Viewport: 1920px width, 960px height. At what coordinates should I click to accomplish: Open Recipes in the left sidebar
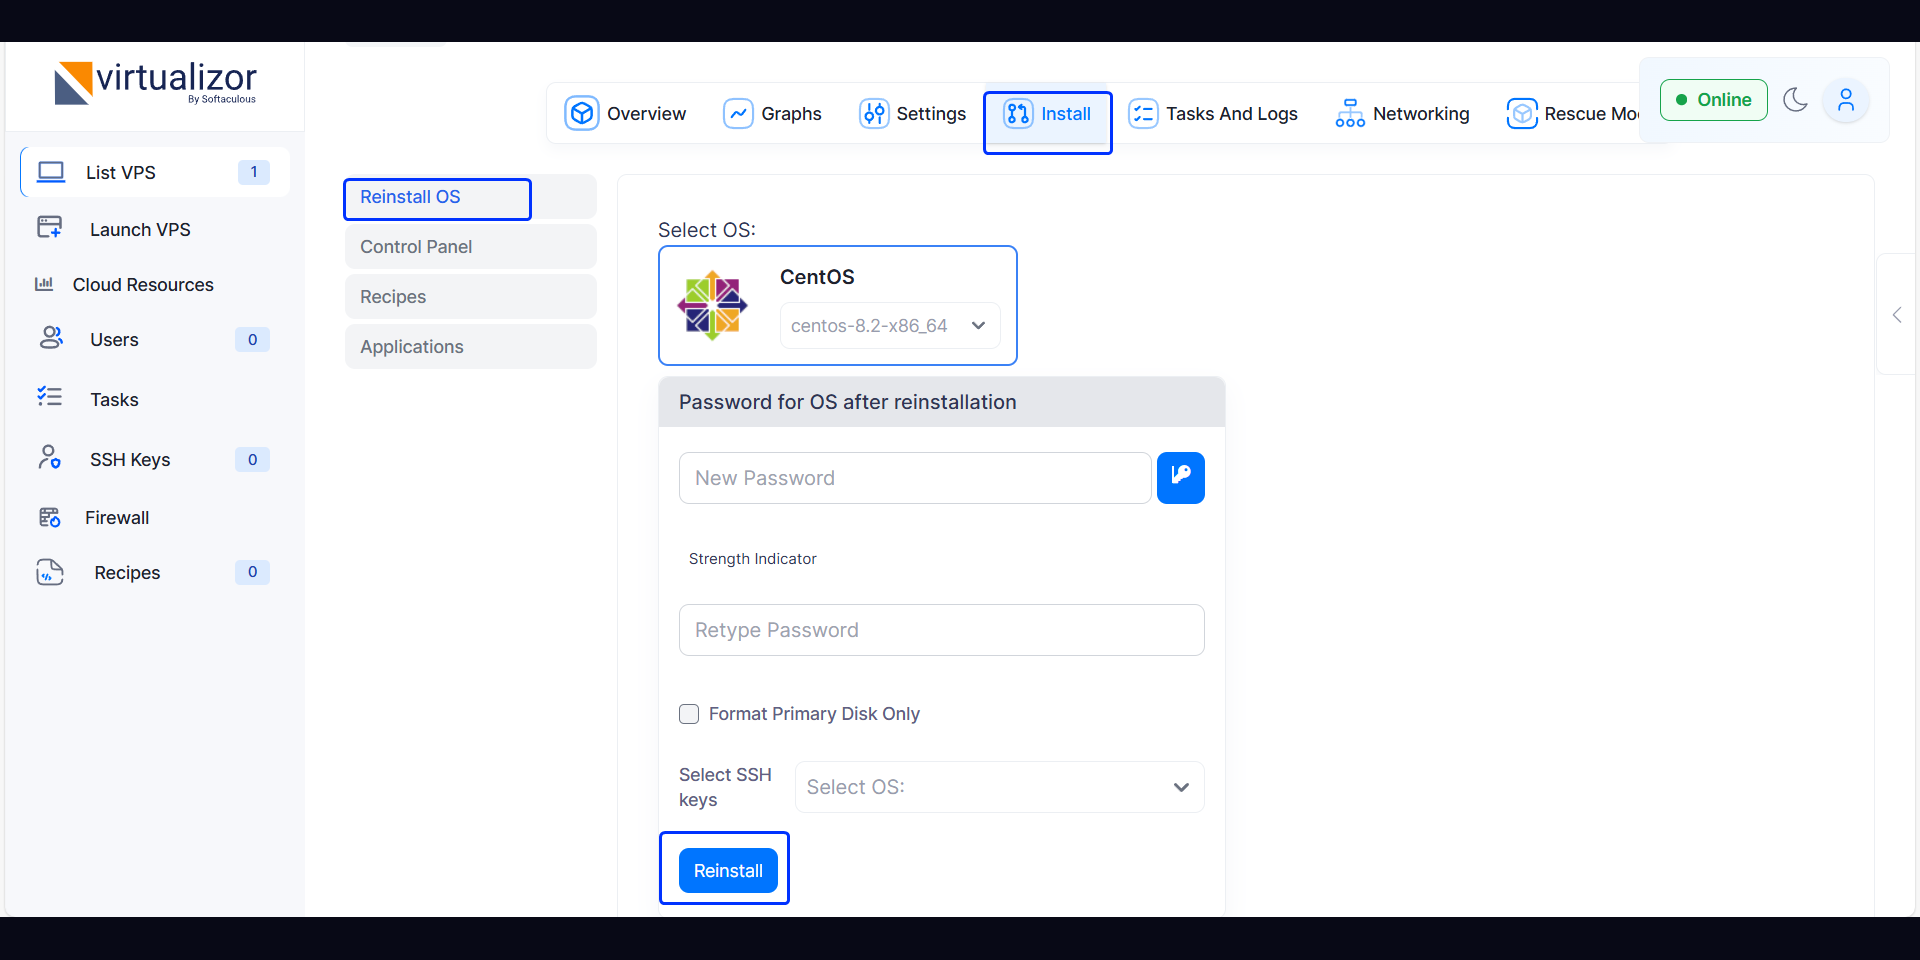click(127, 572)
